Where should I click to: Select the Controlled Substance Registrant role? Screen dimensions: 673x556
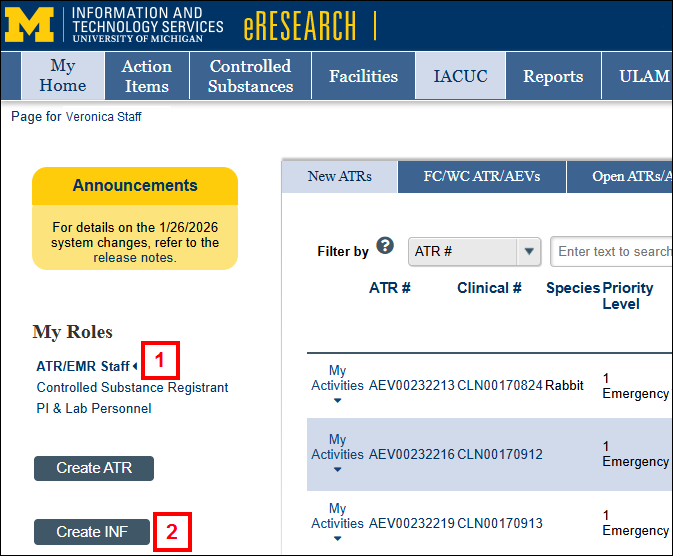(x=132, y=387)
